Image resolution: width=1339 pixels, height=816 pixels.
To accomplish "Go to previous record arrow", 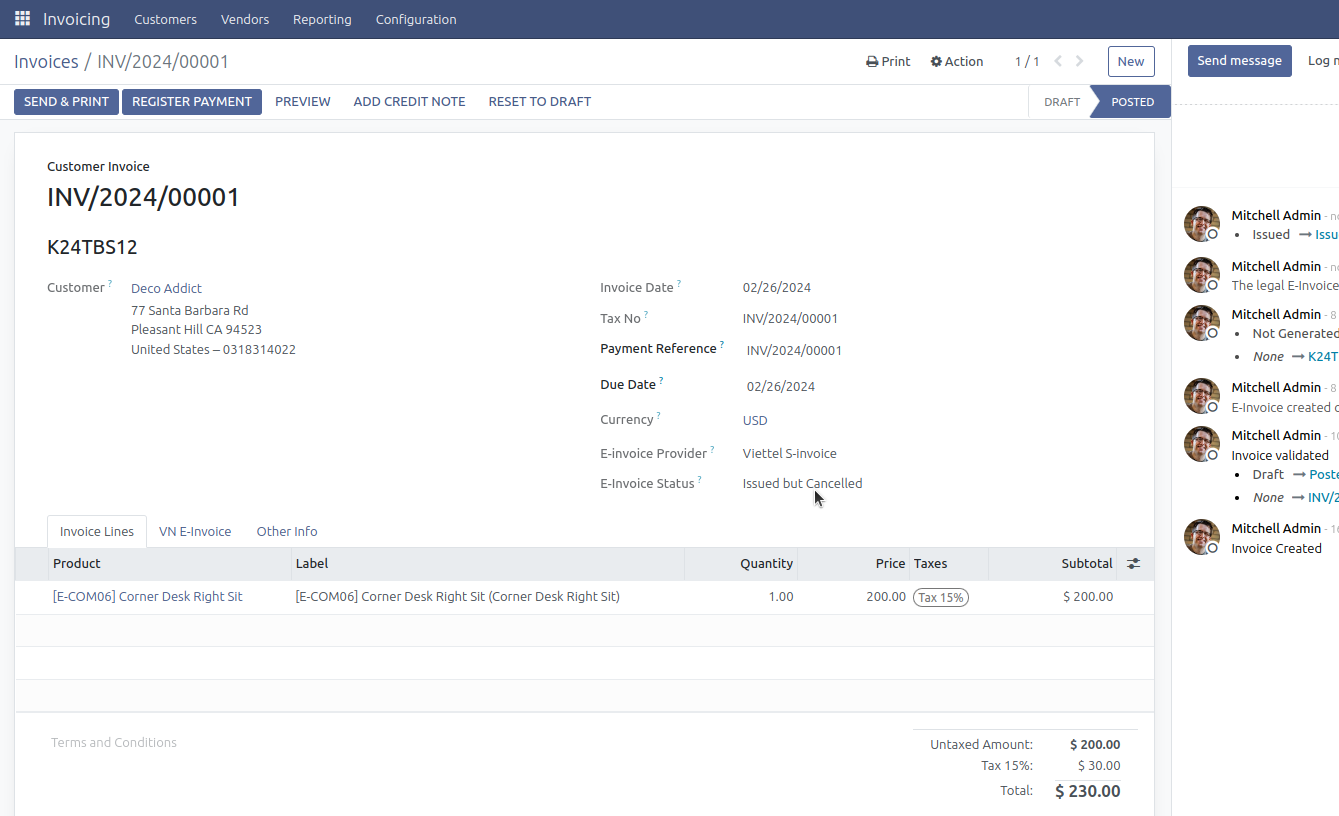I will 1058,61.
